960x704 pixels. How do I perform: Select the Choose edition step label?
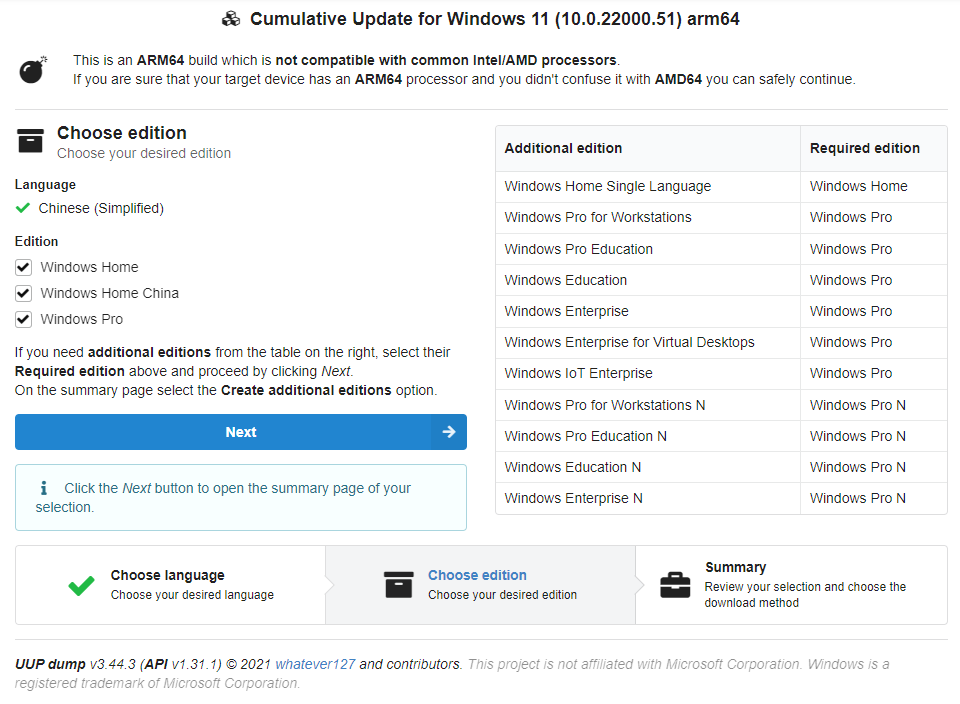(x=477, y=575)
